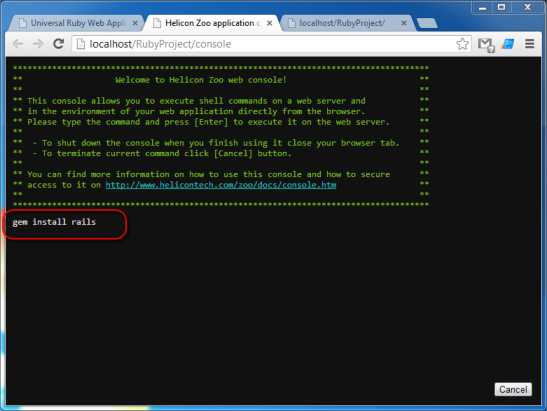Click 'Welcome to Helicon Zoo web console!' heading
Image resolution: width=547 pixels, height=411 pixels.
point(201,80)
